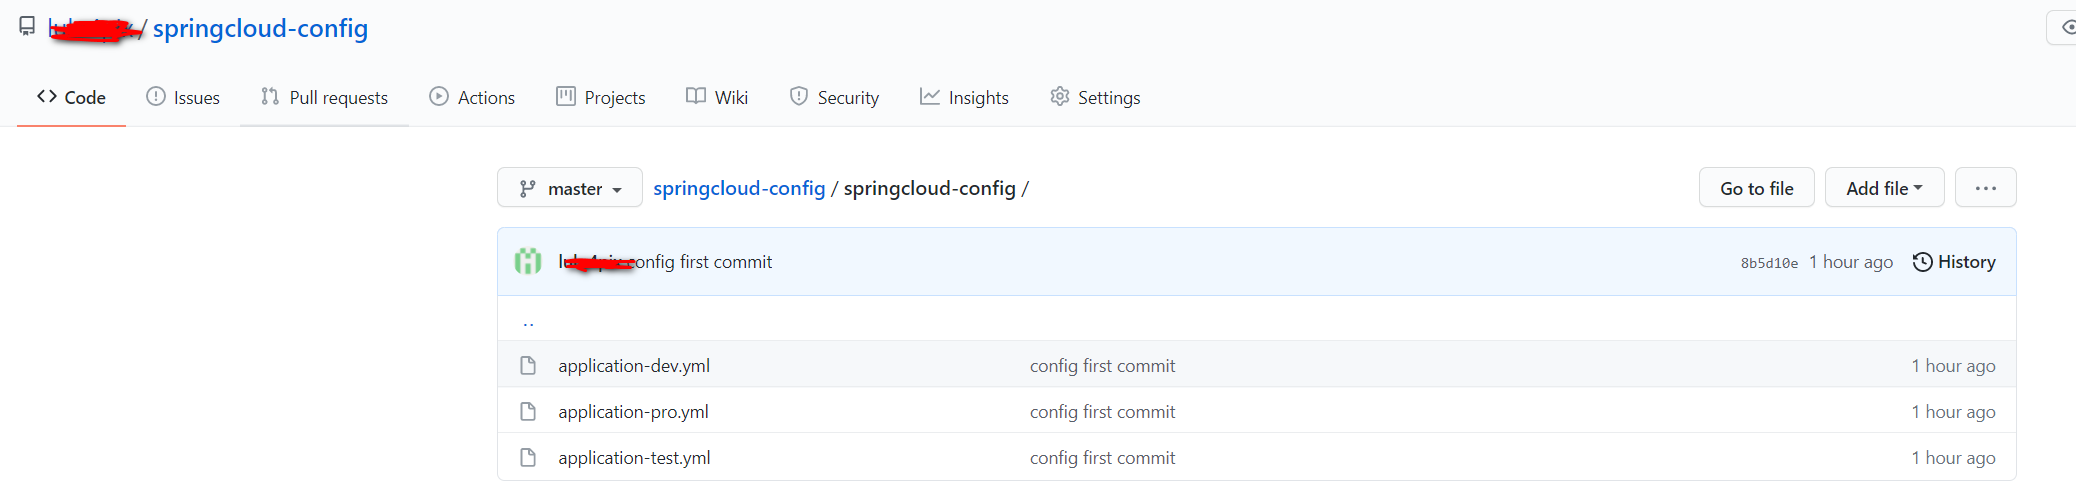This screenshot has width=2076, height=495.
Task: Click the Wiki book icon
Action: (x=696, y=96)
